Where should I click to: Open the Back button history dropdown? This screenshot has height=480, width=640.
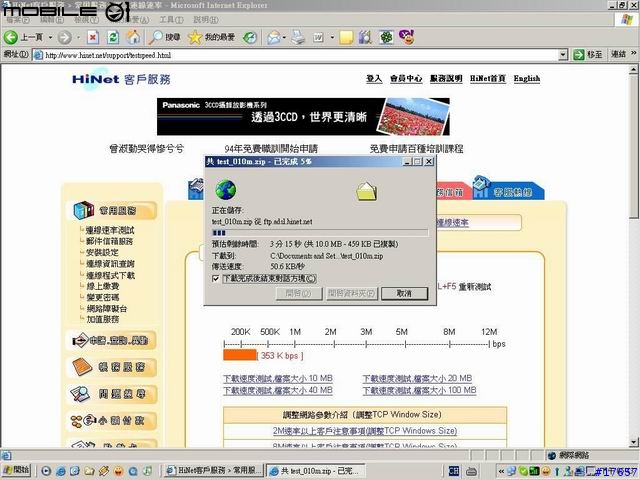[50, 38]
